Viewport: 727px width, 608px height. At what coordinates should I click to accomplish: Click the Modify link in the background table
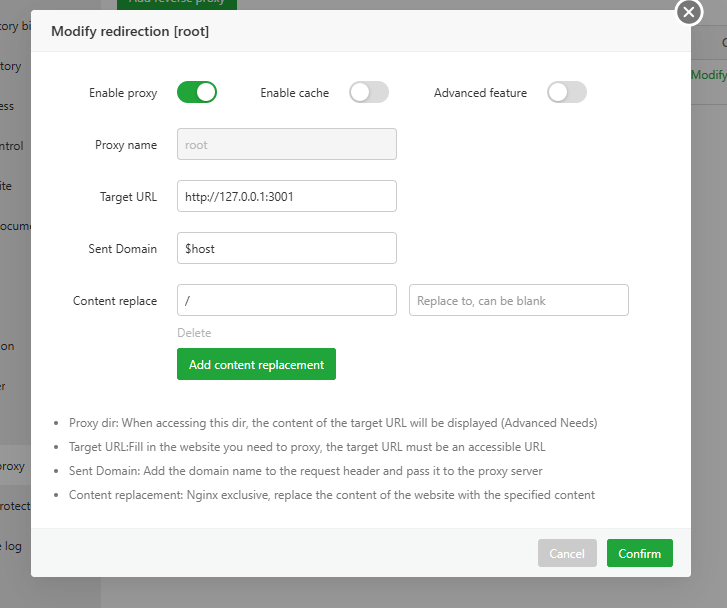[709, 75]
